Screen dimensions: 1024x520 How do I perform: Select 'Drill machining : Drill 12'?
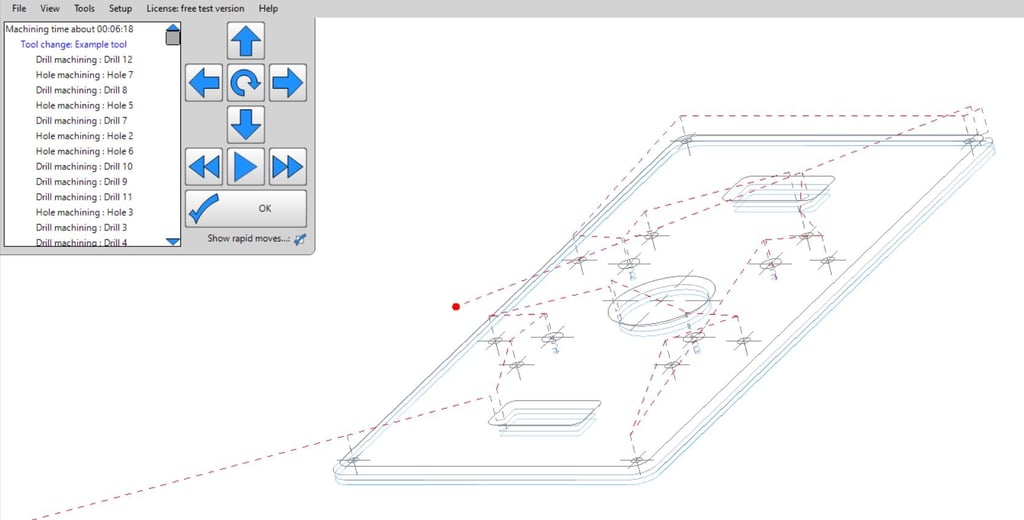[84, 59]
